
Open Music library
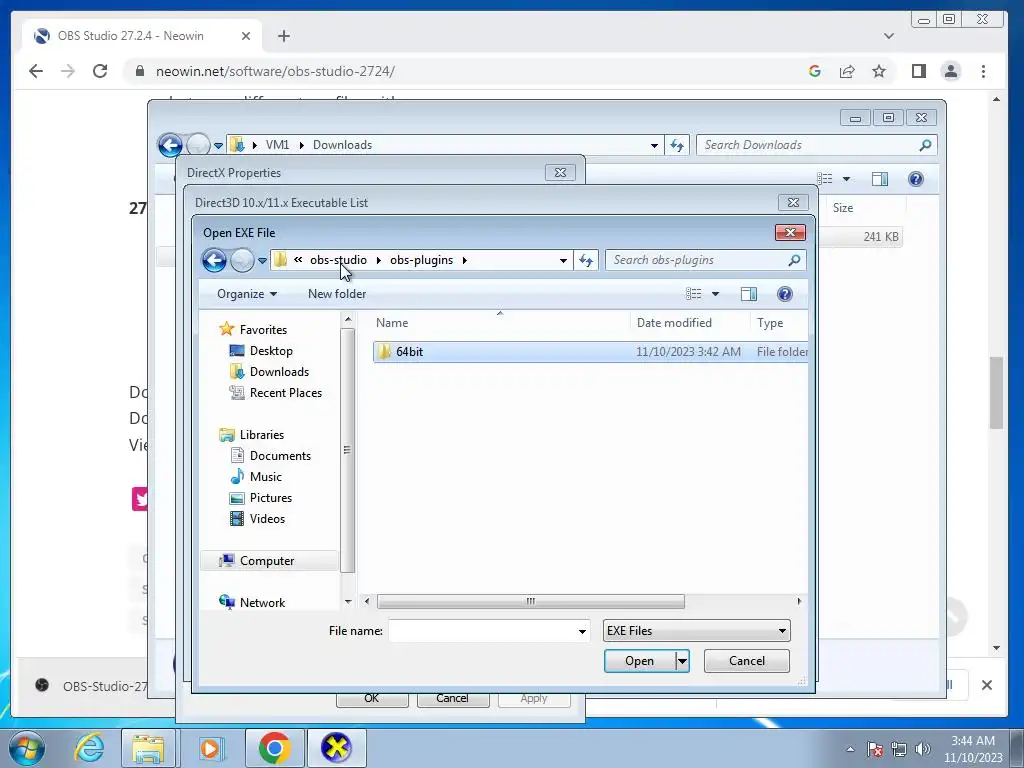pos(265,477)
